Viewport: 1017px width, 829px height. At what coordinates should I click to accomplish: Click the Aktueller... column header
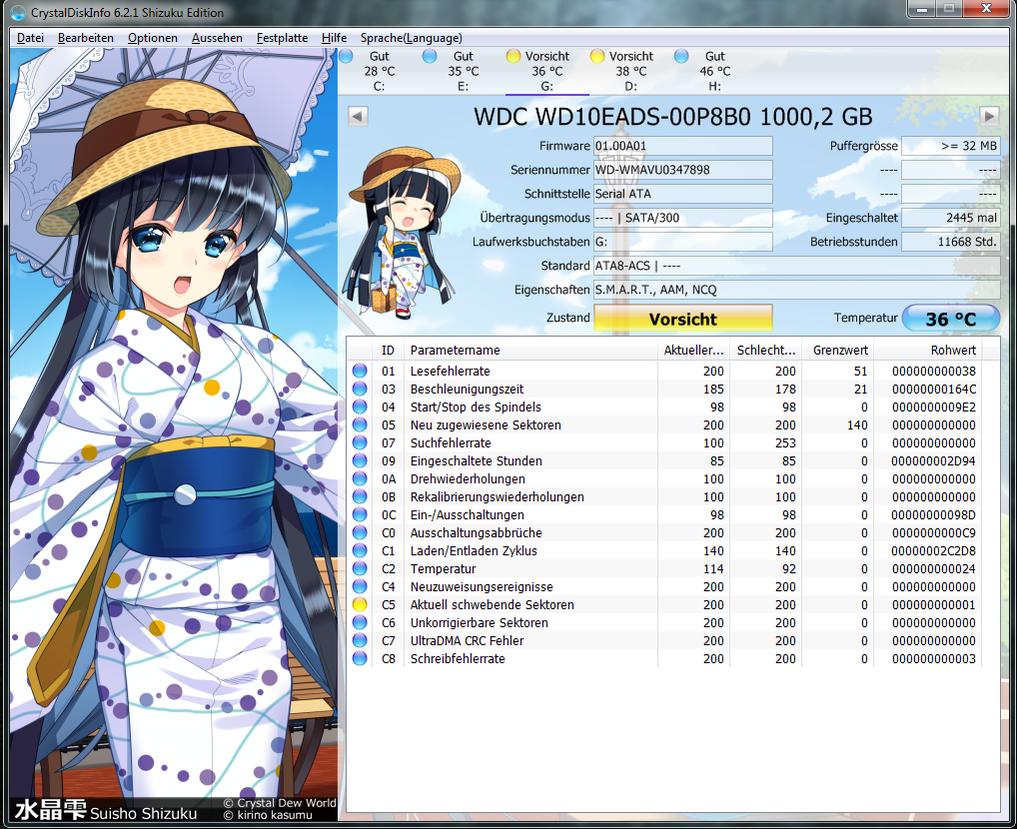pos(693,350)
